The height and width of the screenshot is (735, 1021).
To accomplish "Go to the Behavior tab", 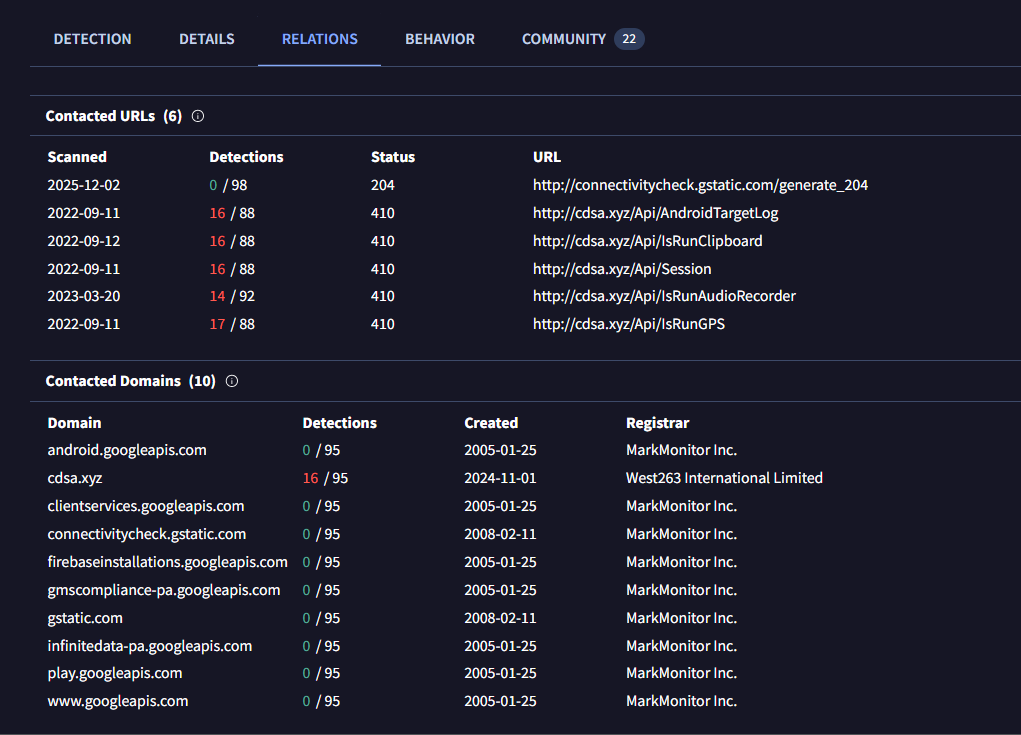I will click(x=440, y=39).
